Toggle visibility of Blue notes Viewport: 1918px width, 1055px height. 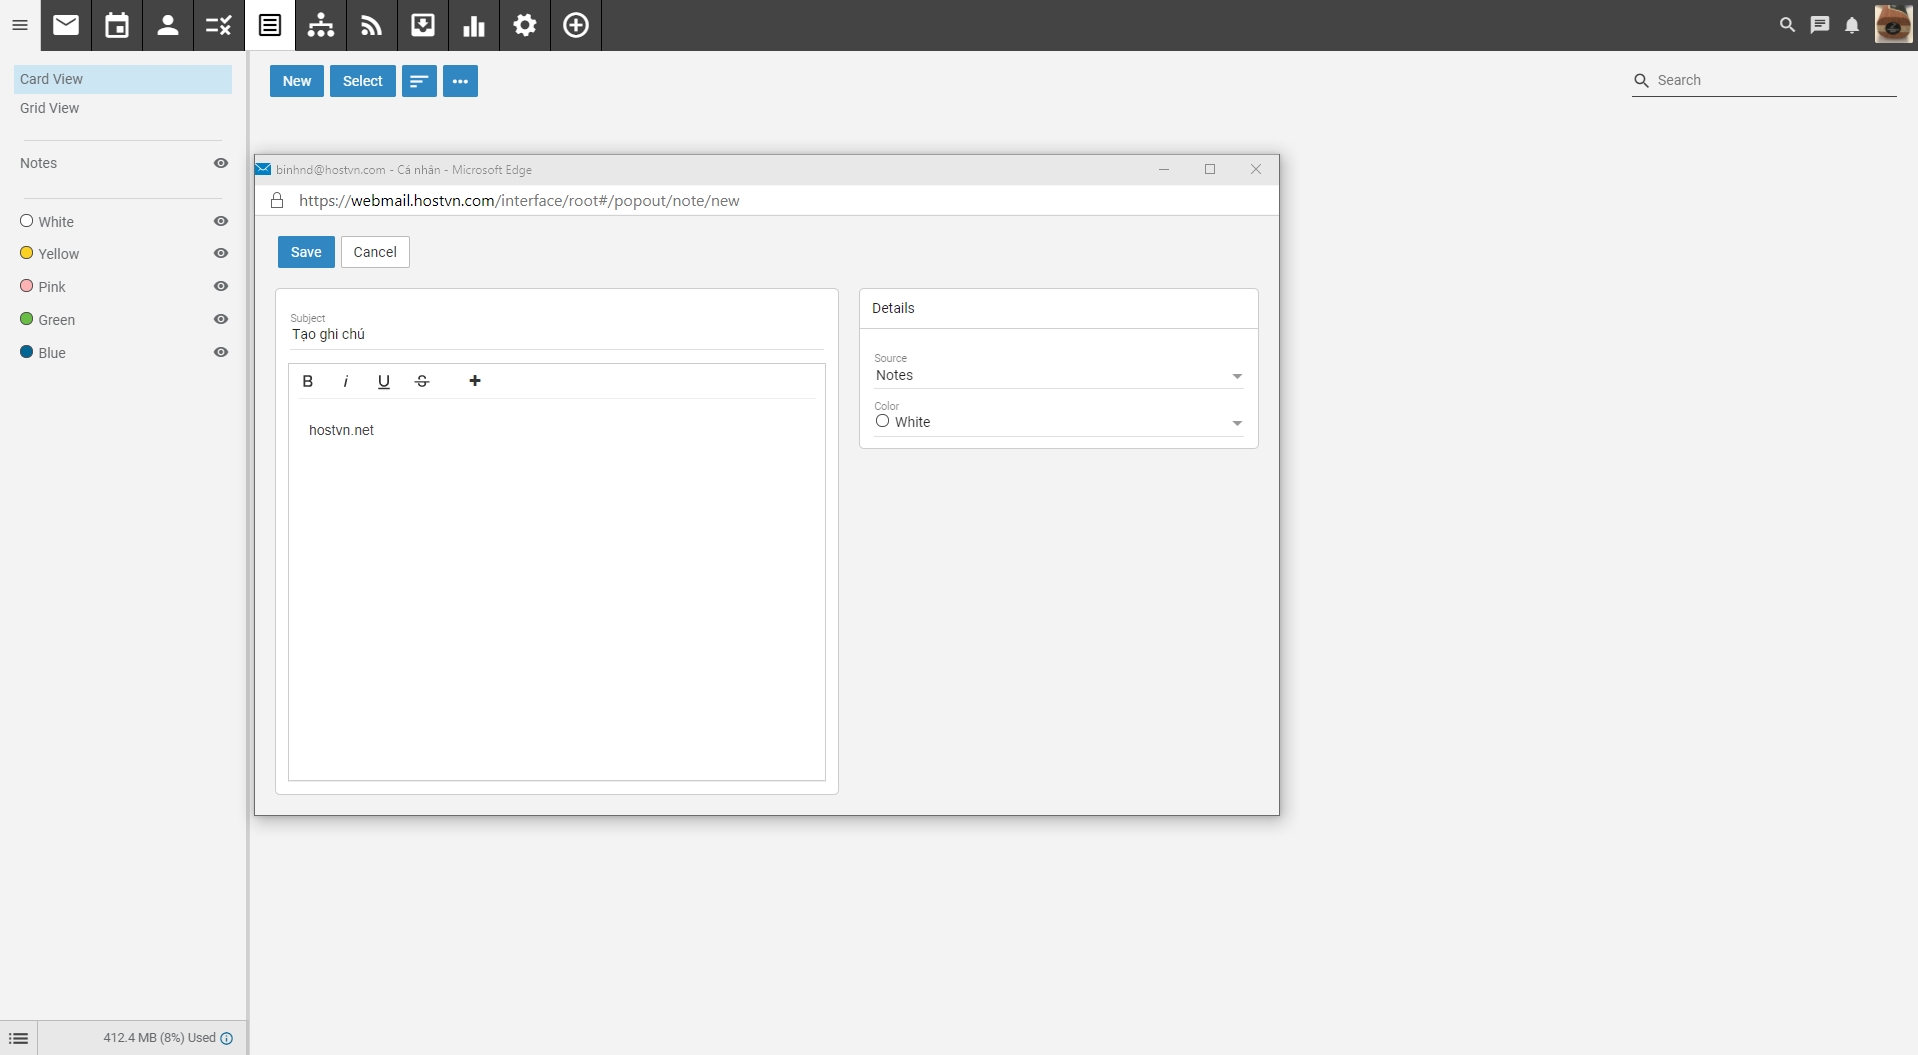(x=221, y=353)
